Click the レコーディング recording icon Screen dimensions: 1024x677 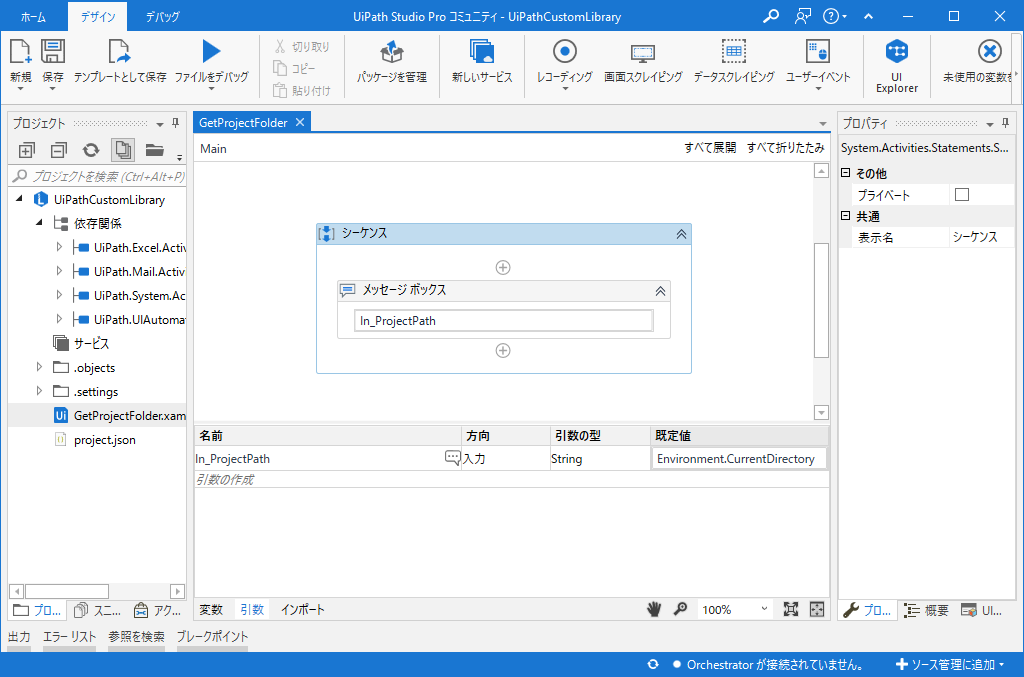coord(565,51)
